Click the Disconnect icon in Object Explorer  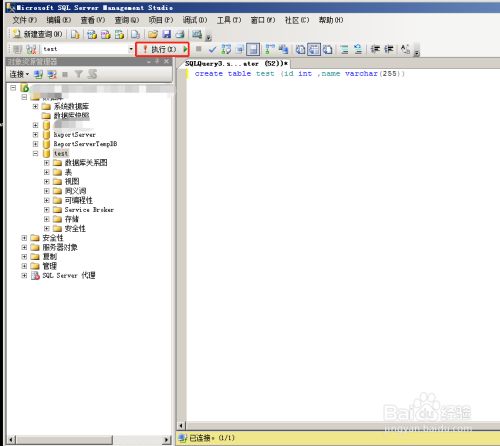tap(52, 74)
